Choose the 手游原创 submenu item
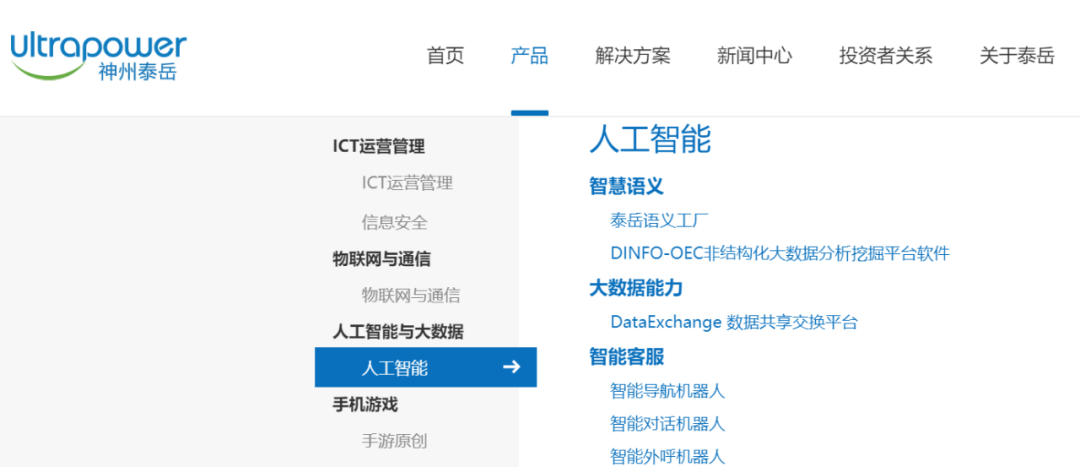Viewport: 1080px width, 467px height. (395, 442)
